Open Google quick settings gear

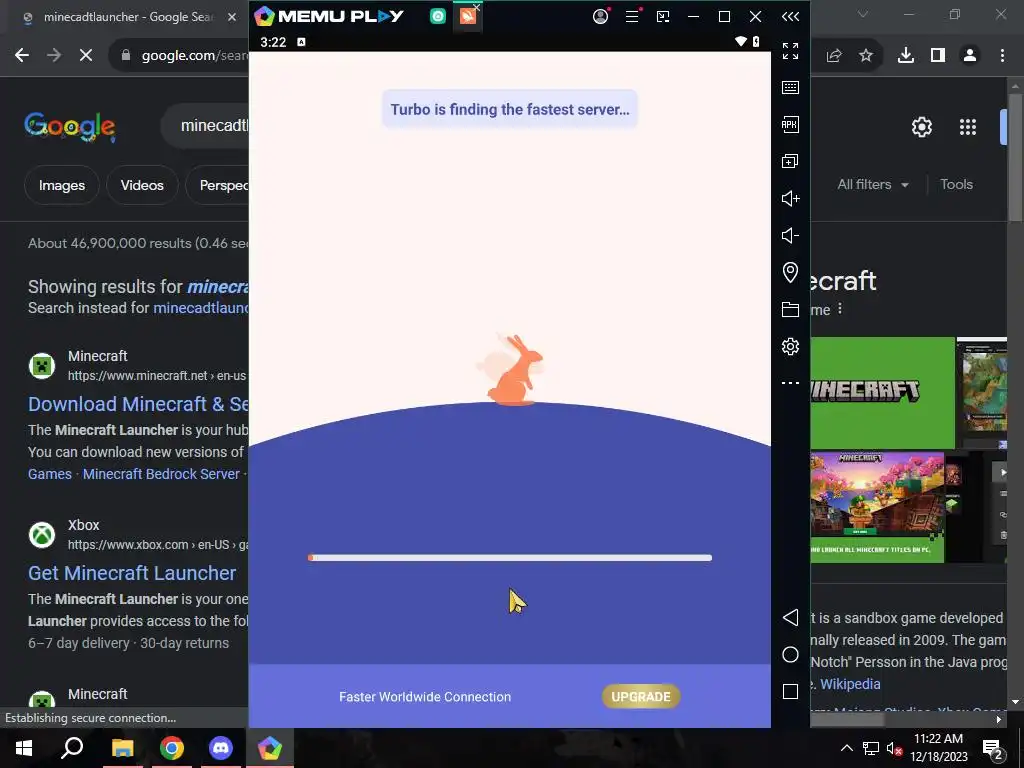(x=921, y=127)
